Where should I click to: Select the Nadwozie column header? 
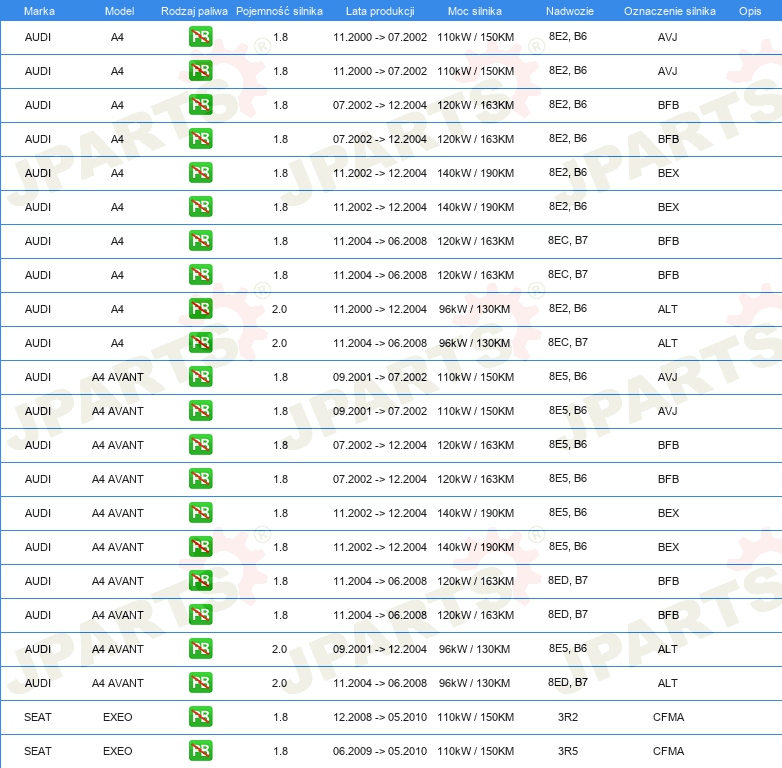569,11
